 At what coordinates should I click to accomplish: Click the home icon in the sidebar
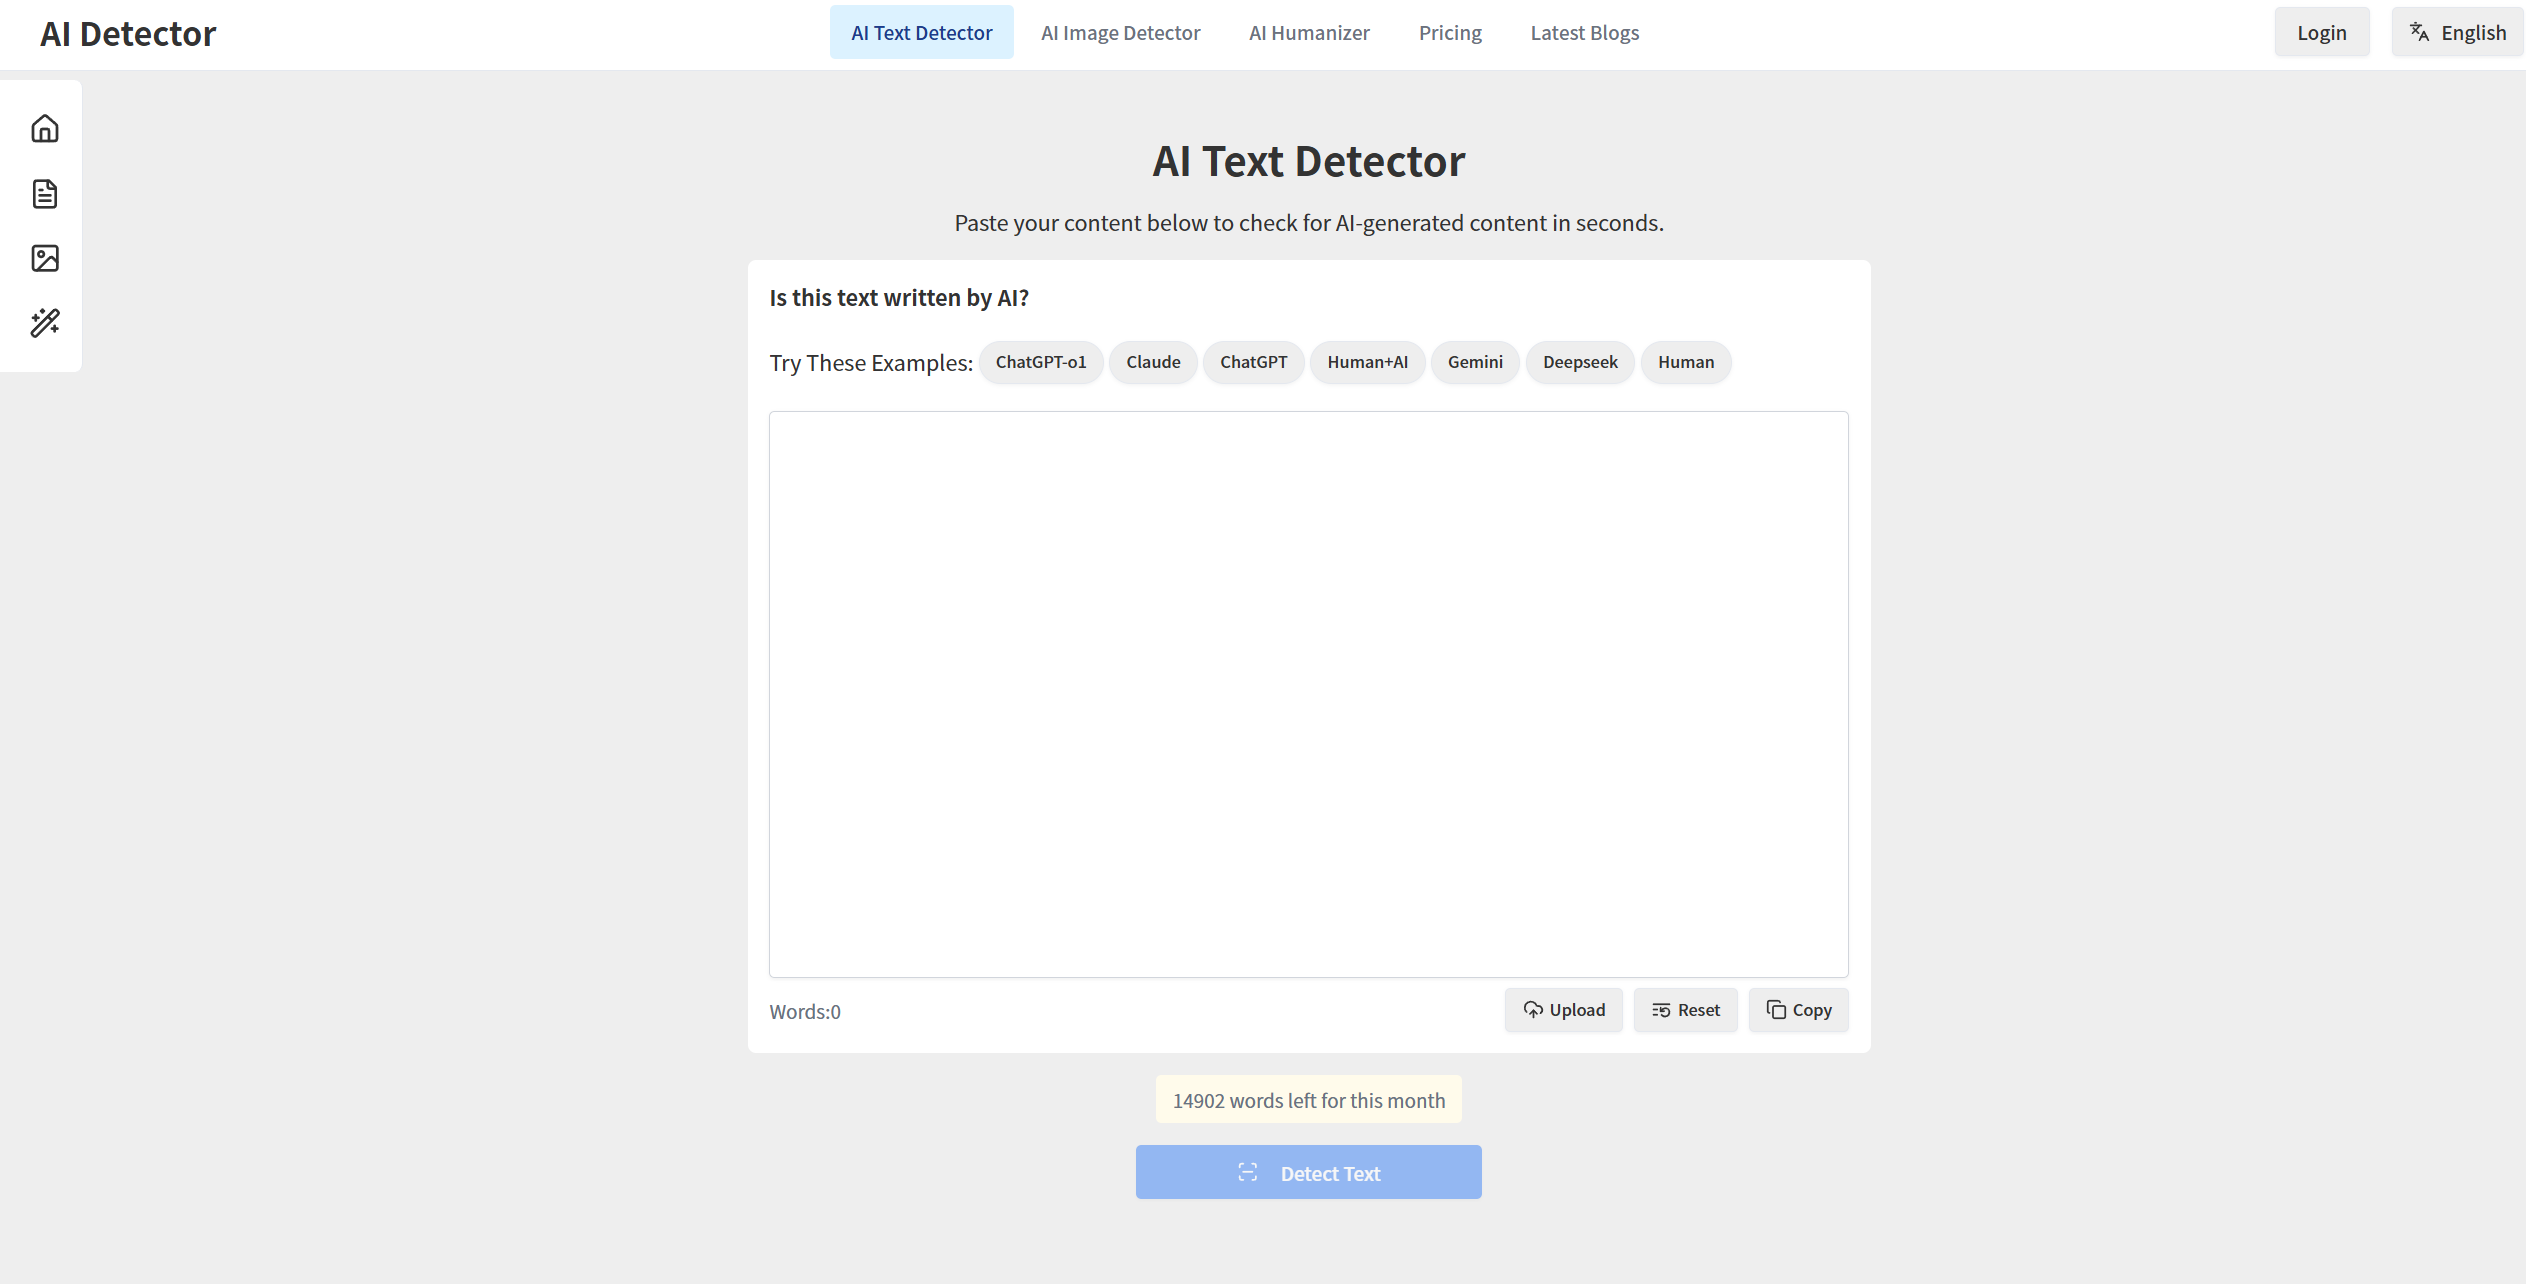click(45, 129)
